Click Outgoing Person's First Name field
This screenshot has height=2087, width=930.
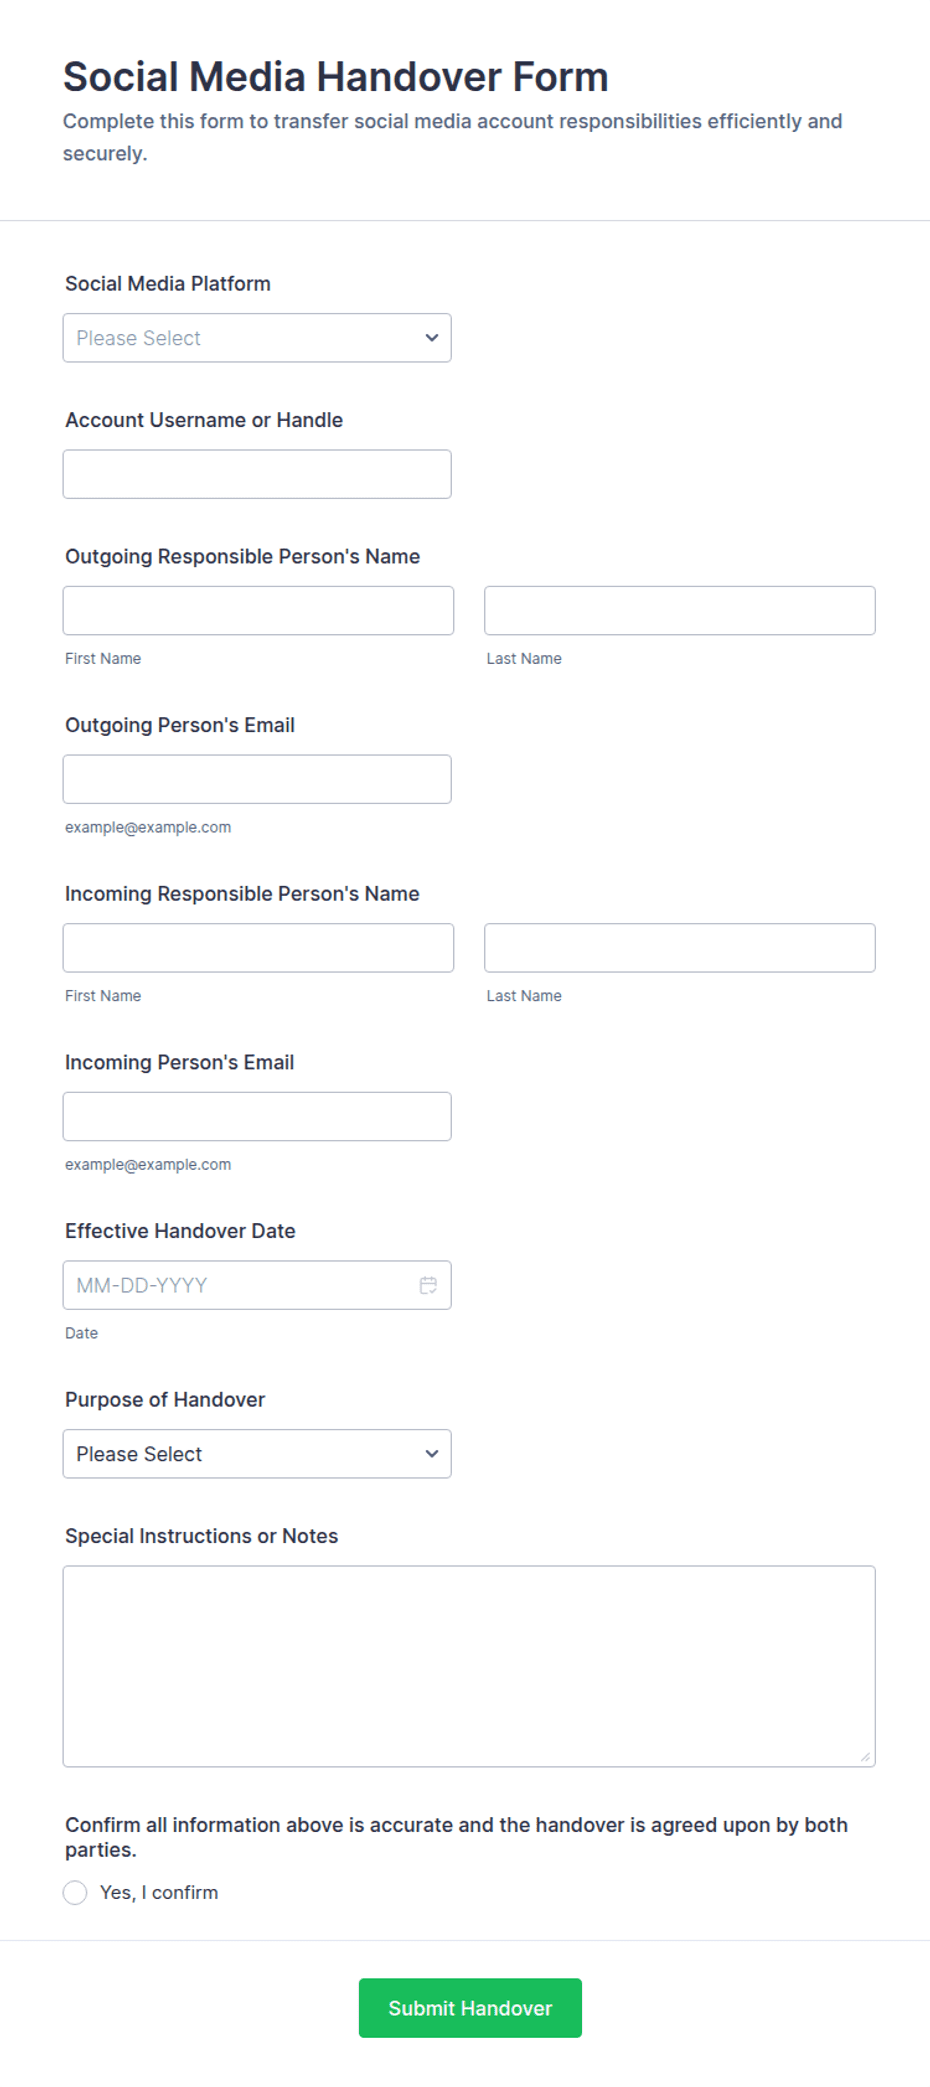pyautogui.click(x=258, y=610)
